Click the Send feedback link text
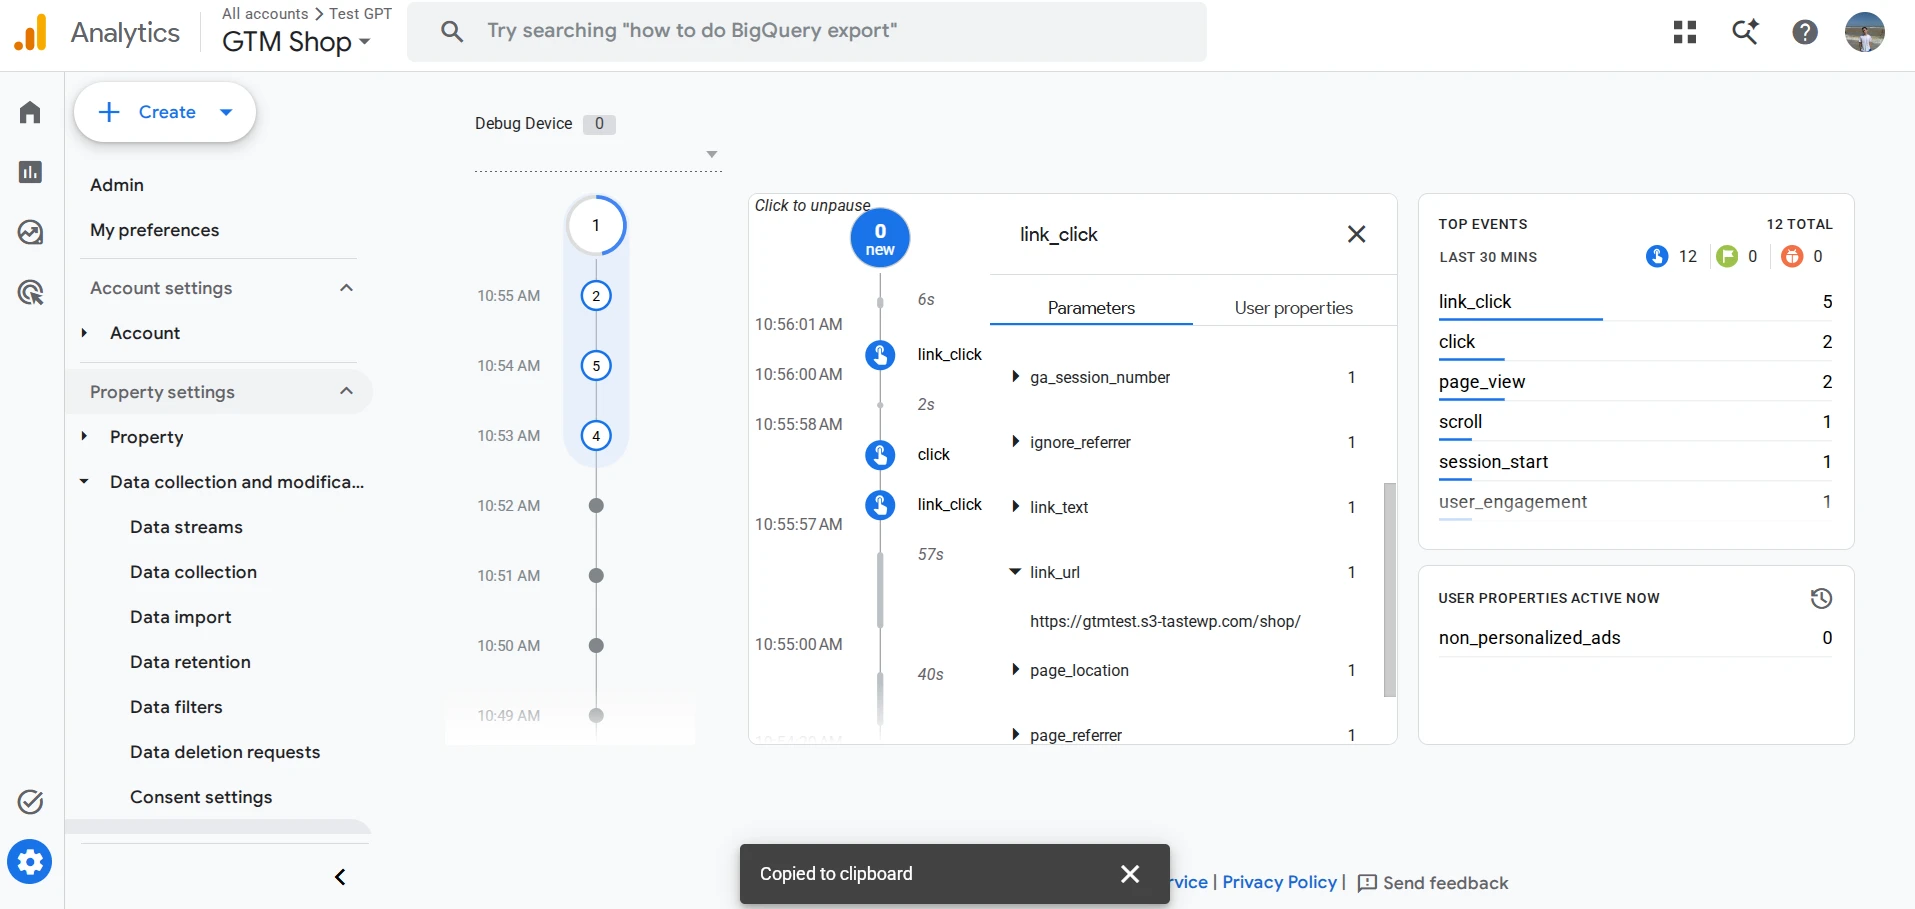 [1445, 883]
